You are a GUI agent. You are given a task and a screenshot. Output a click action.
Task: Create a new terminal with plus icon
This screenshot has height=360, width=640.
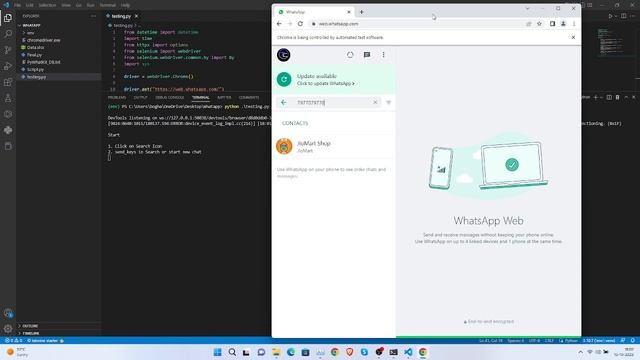596,97
